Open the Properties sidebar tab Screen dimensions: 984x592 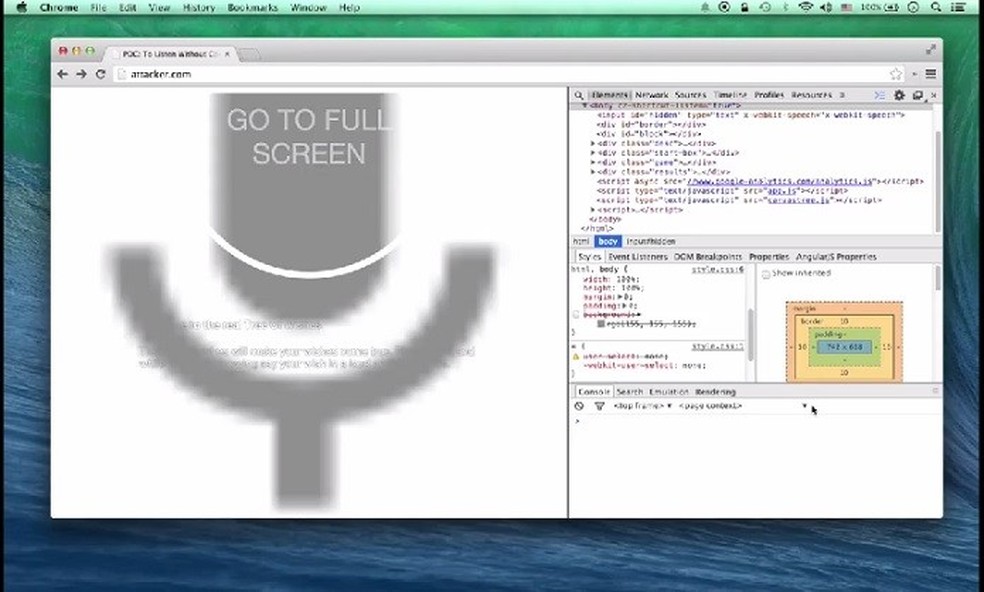769,257
